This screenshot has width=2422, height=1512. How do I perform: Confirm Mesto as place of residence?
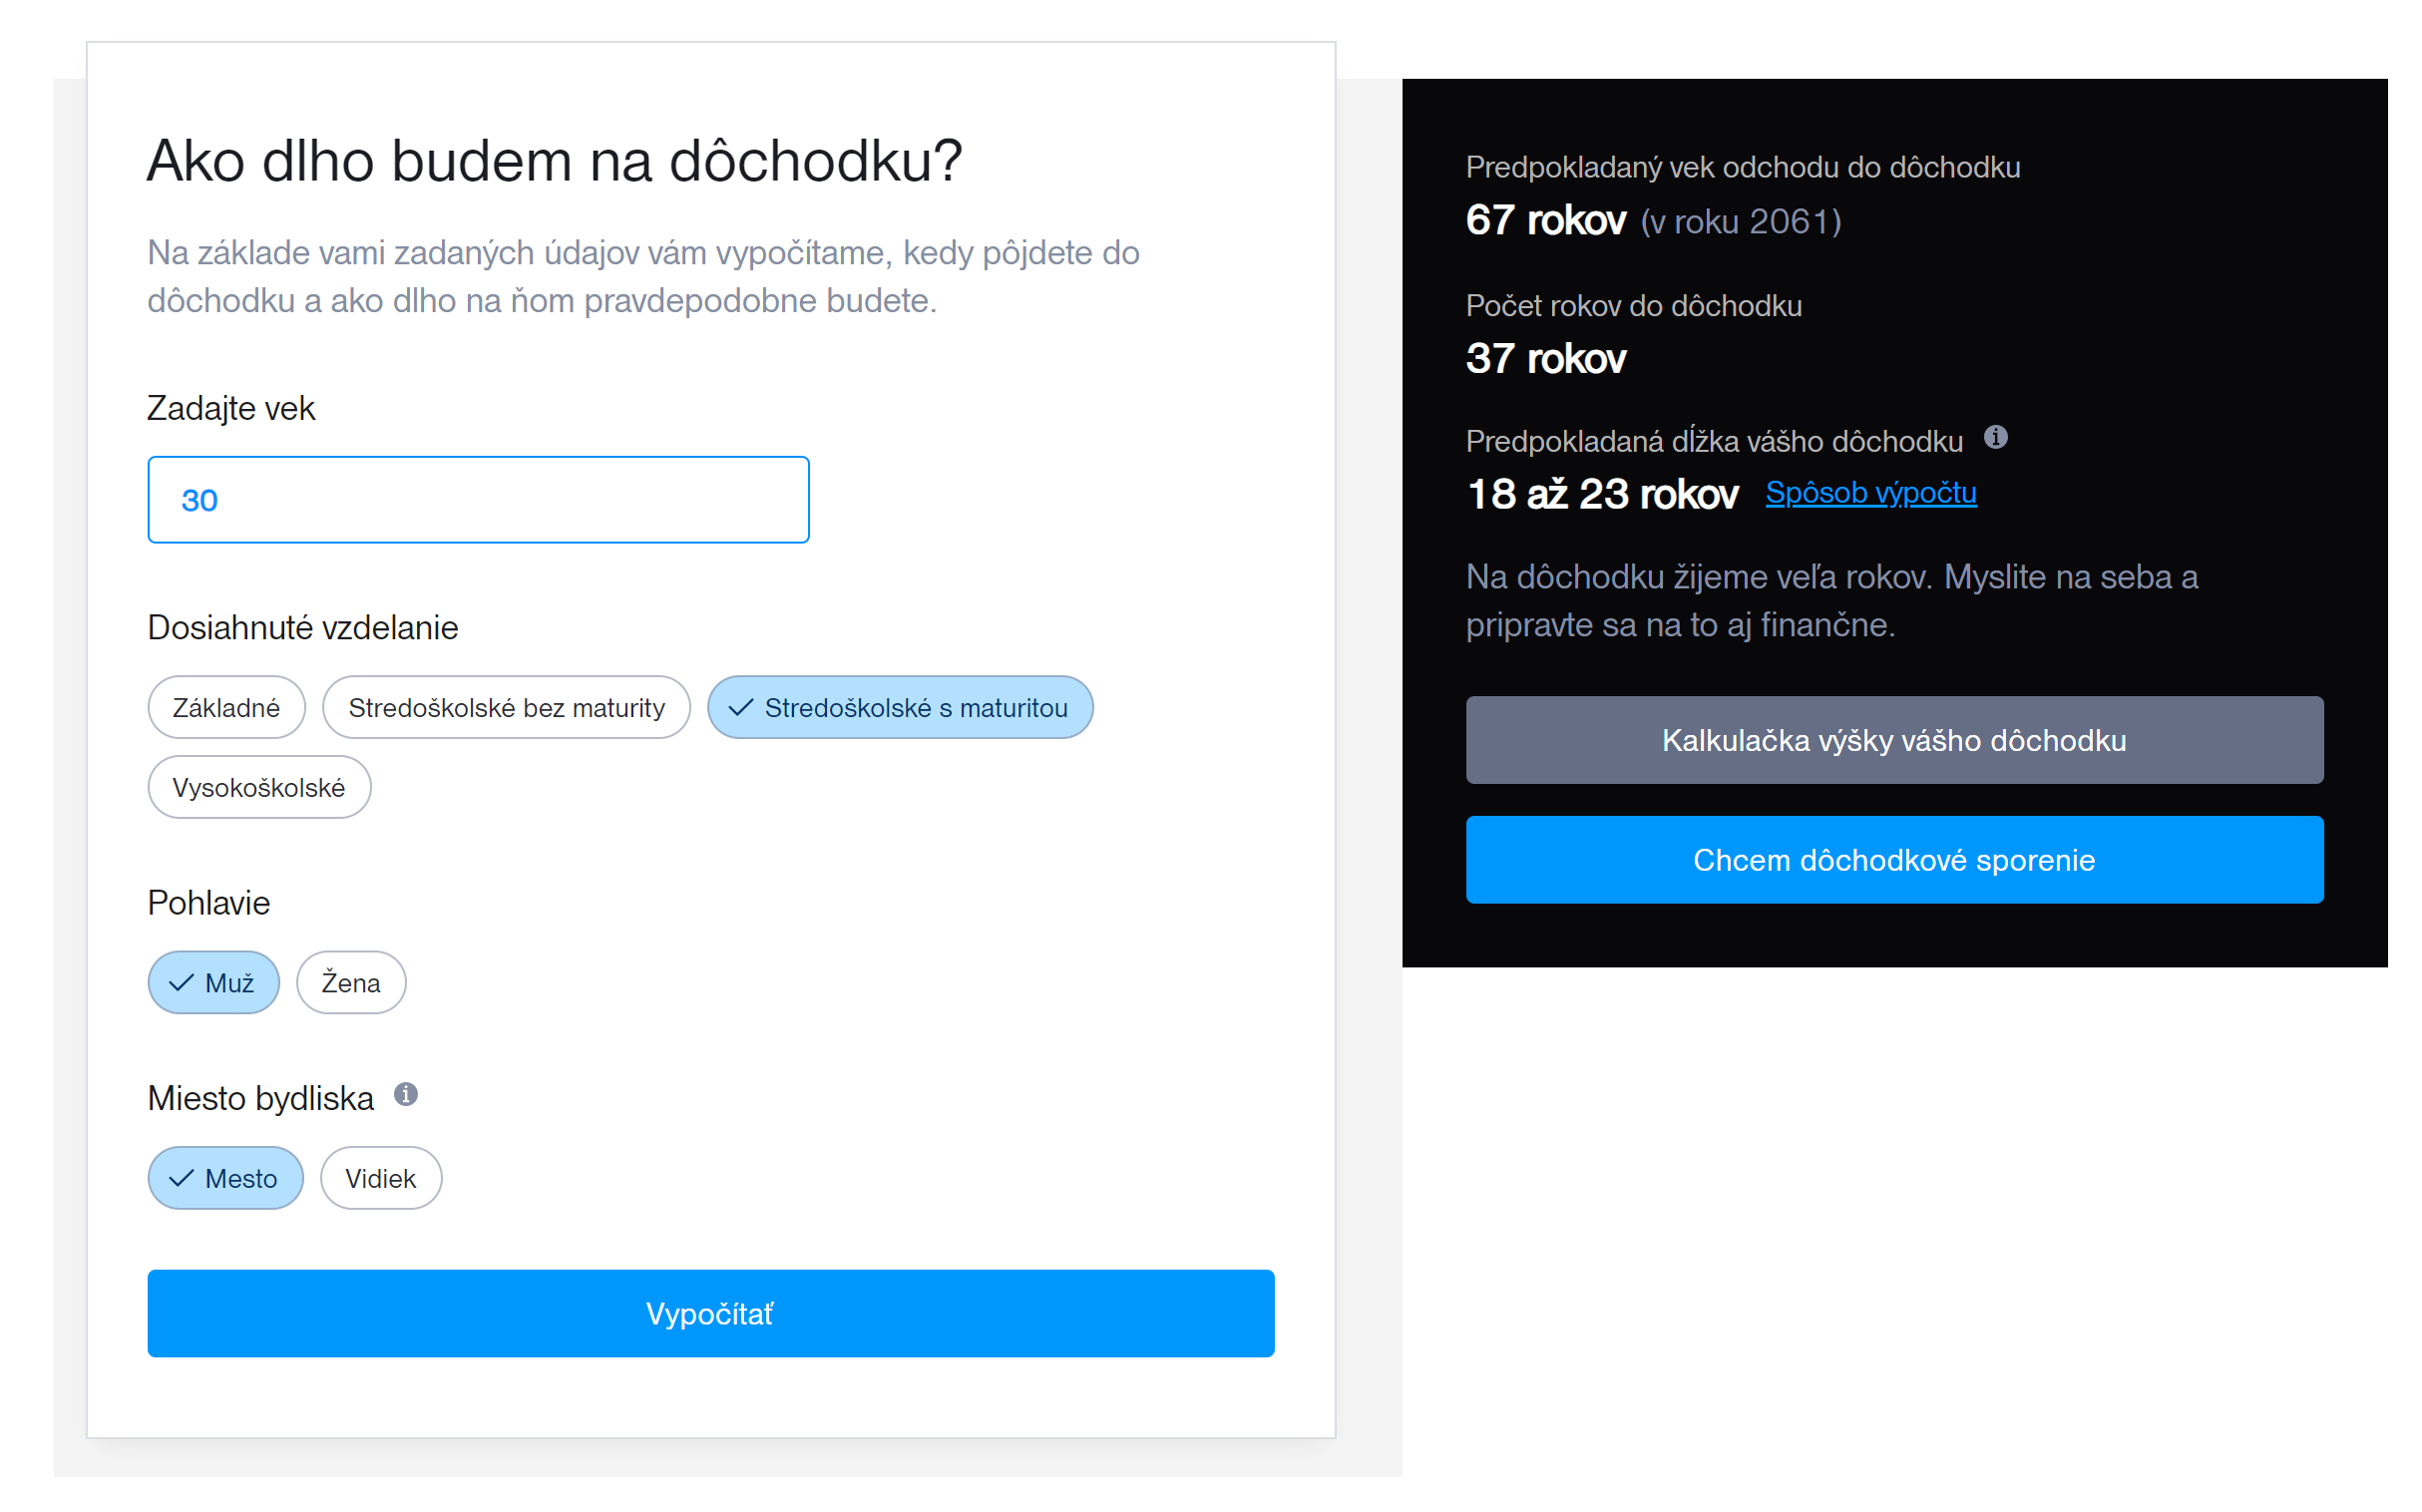click(225, 1178)
